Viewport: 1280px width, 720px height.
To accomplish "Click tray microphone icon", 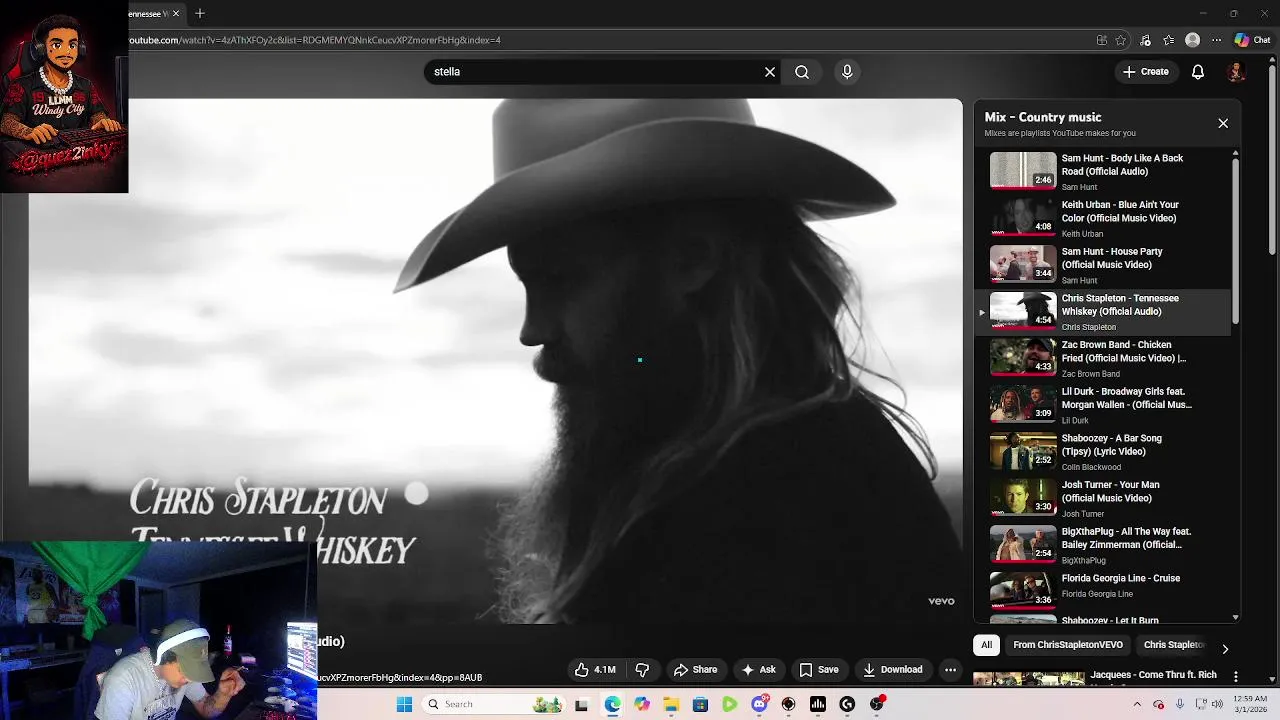I will pos(1180,704).
